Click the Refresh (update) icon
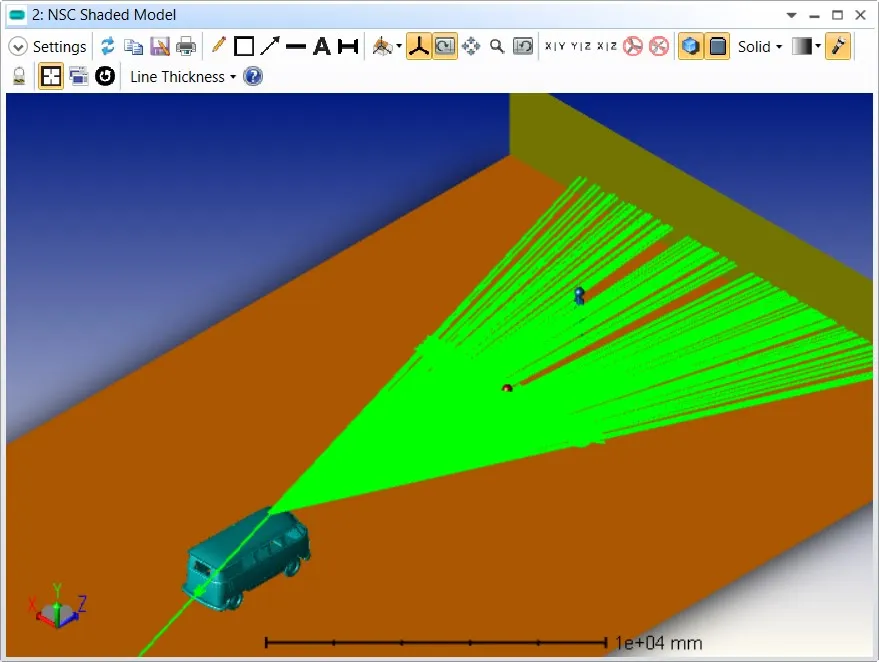The height and width of the screenshot is (662, 879). click(x=108, y=47)
